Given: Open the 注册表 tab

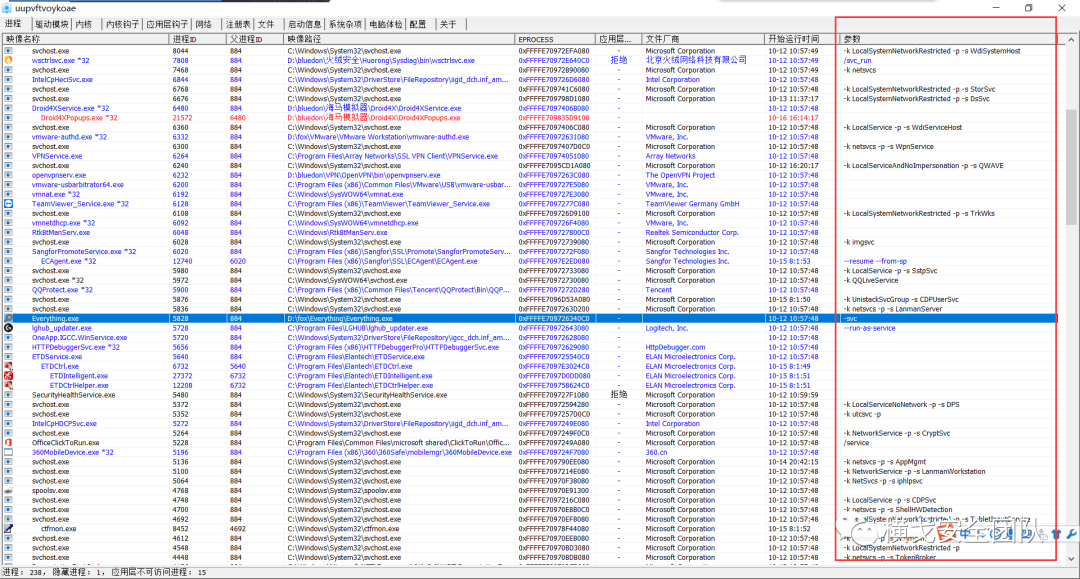Looking at the screenshot, I should (x=238, y=24).
